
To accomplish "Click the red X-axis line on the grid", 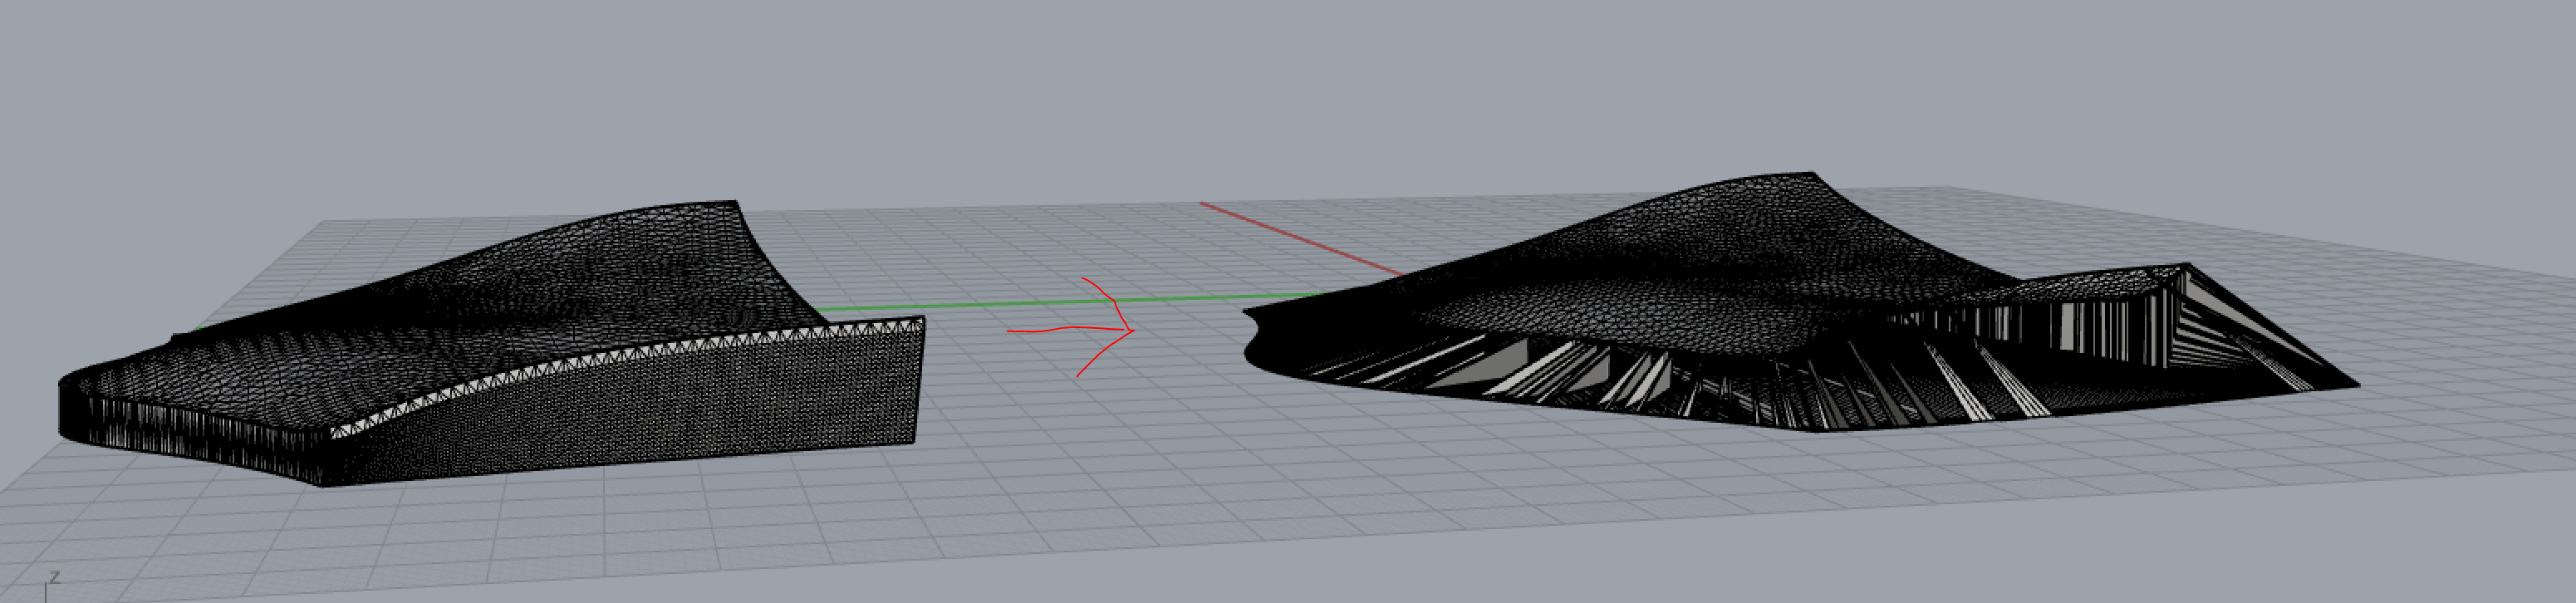I will [x=1300, y=238].
